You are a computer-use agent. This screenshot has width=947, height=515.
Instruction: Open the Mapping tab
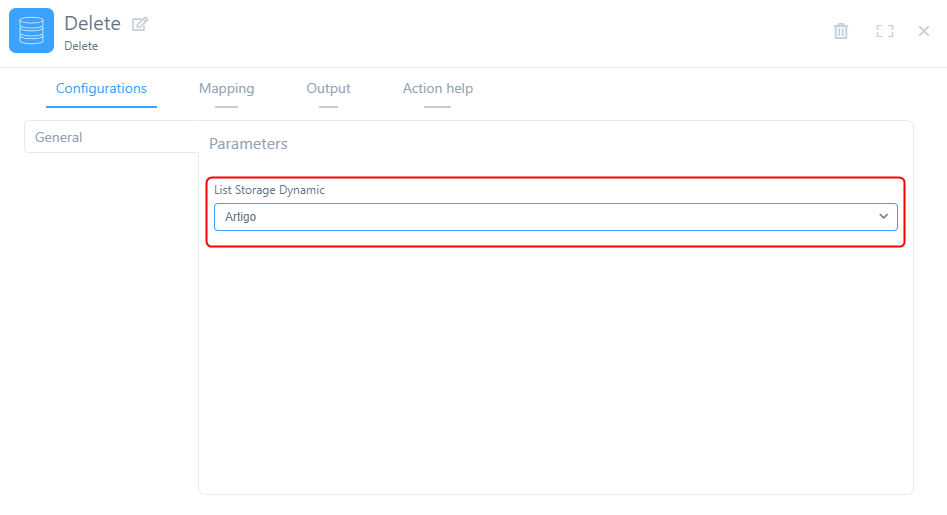[x=226, y=88]
